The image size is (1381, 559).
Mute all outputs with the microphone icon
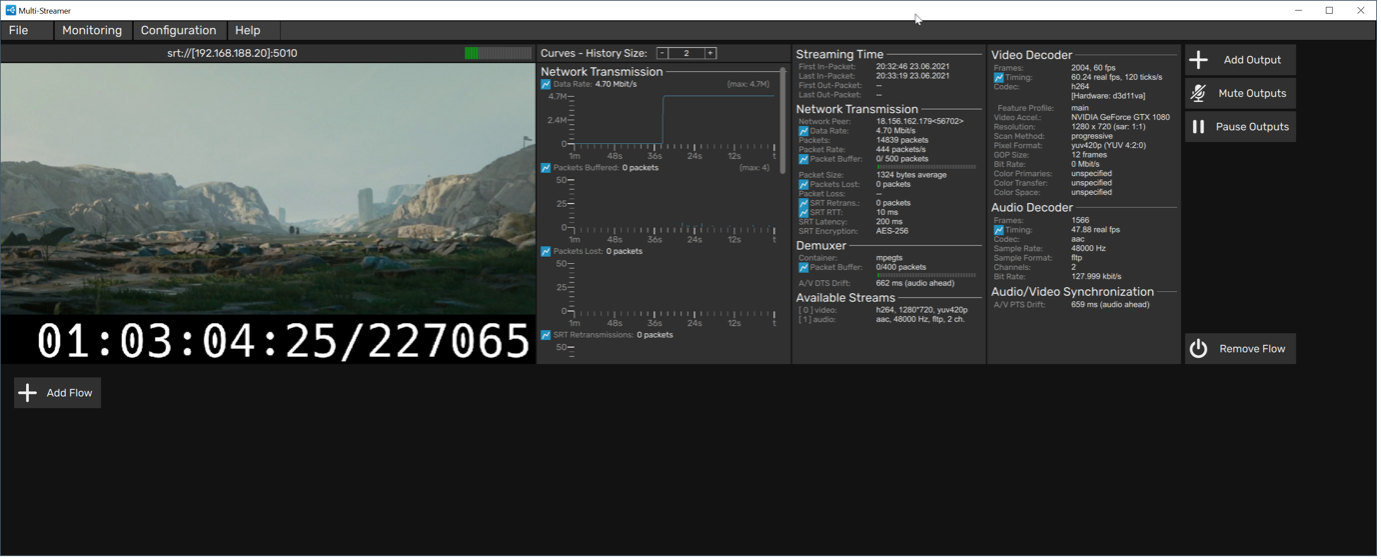[x=1199, y=94]
